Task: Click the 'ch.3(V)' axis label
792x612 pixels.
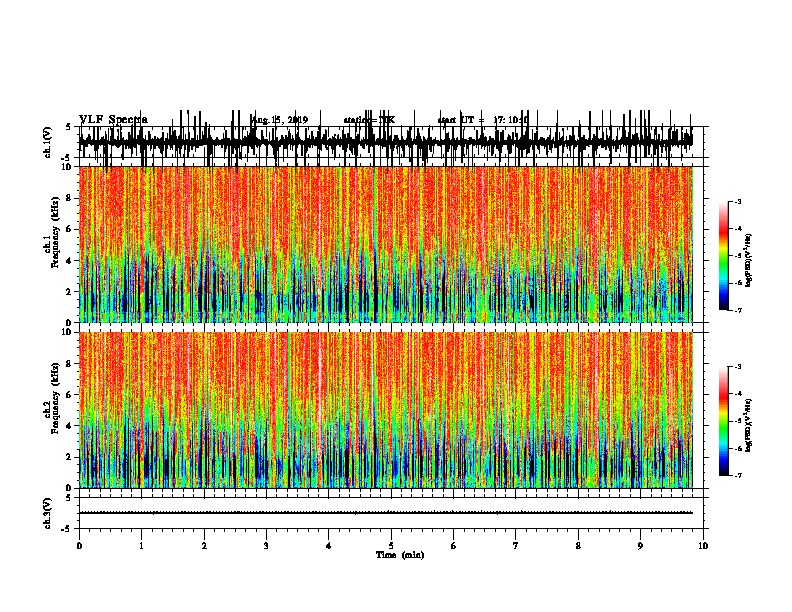Action: tap(47, 513)
